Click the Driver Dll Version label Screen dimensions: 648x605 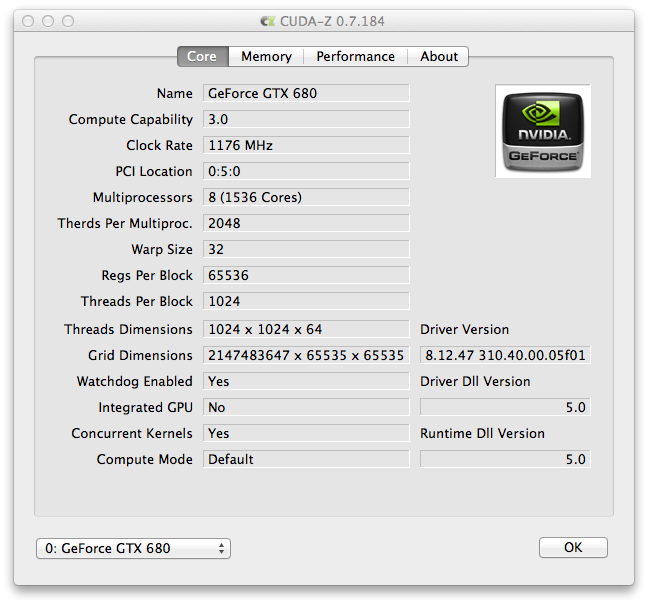coord(475,381)
